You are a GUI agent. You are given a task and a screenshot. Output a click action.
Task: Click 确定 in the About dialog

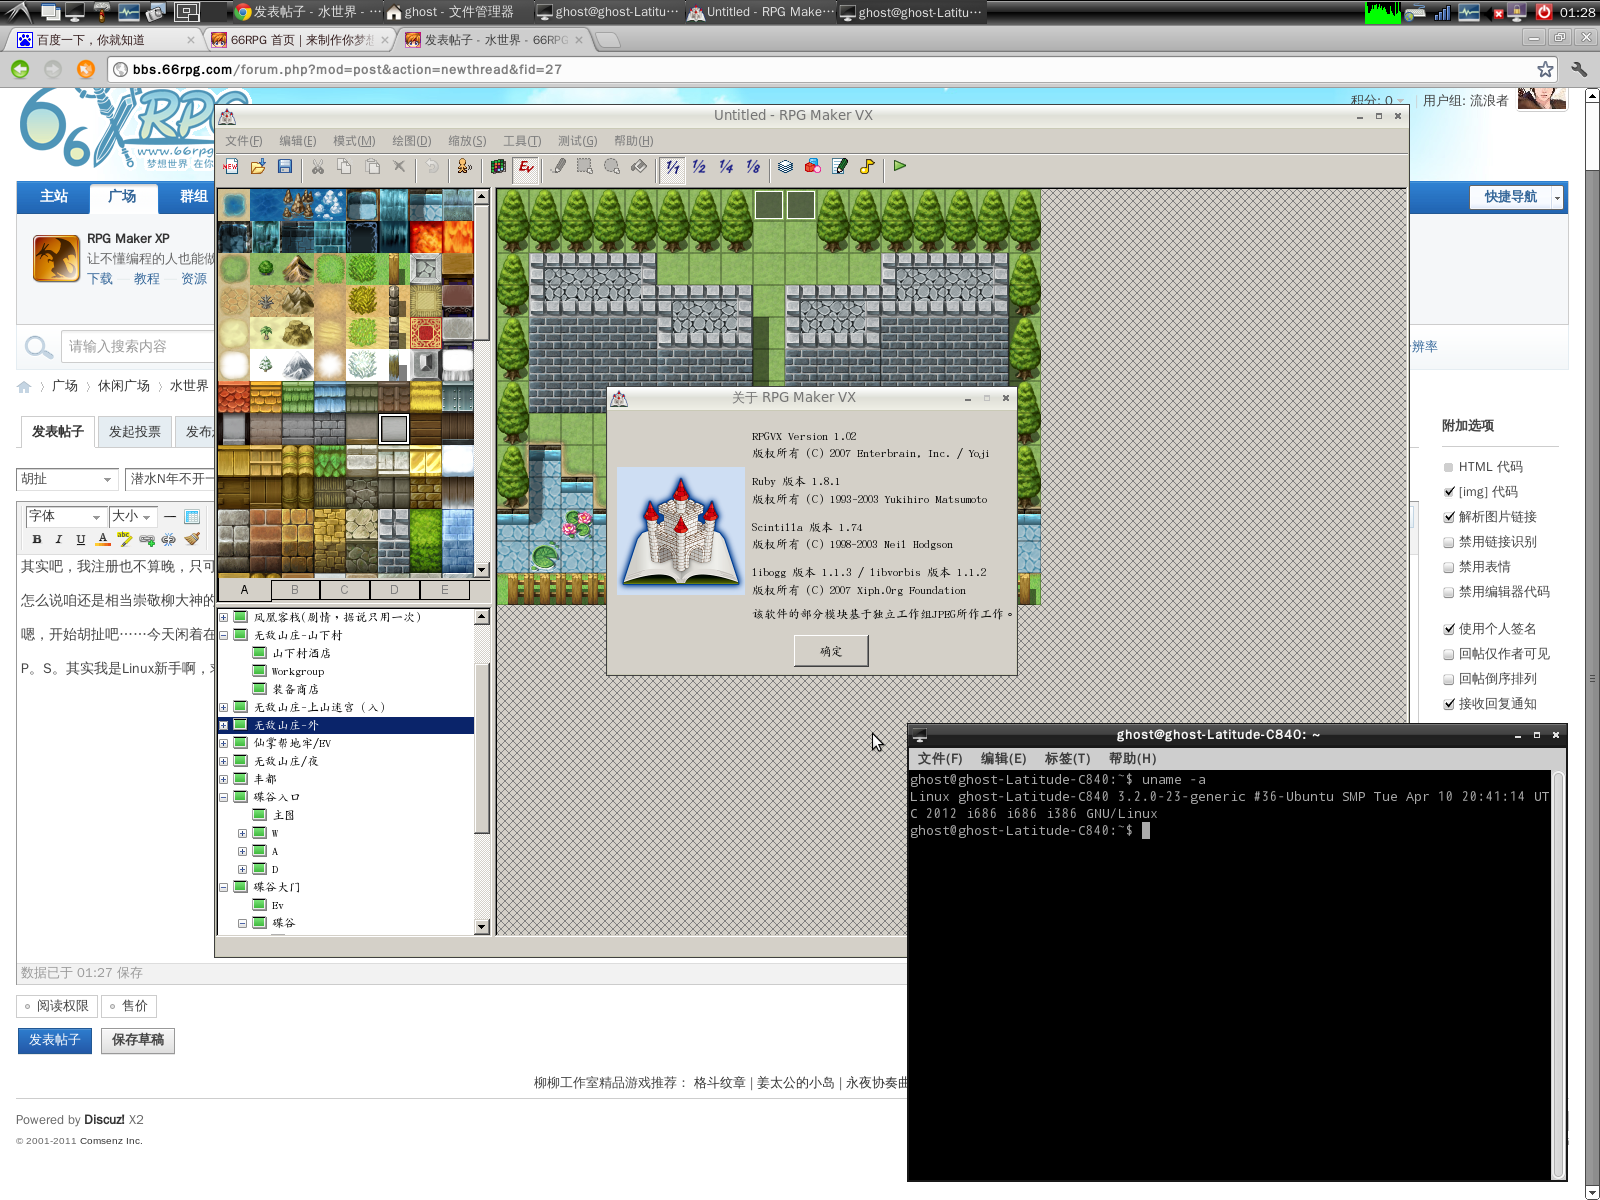[x=831, y=651]
